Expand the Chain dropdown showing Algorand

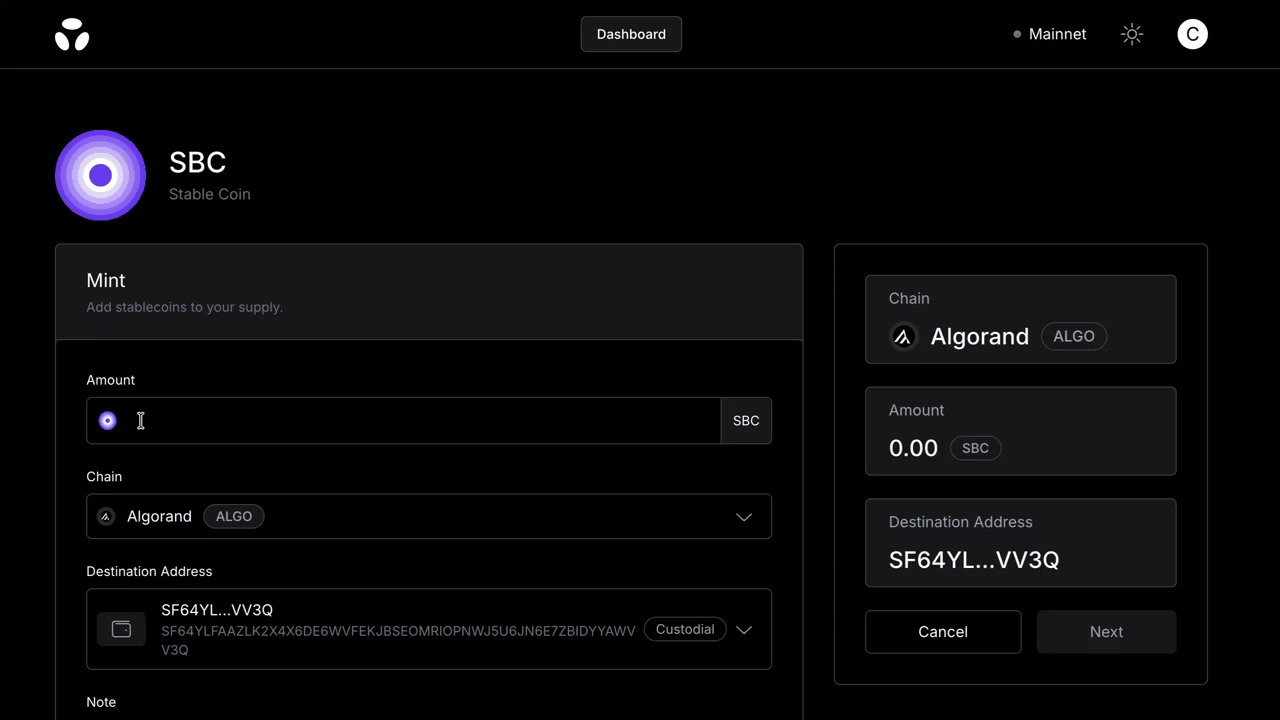(744, 516)
